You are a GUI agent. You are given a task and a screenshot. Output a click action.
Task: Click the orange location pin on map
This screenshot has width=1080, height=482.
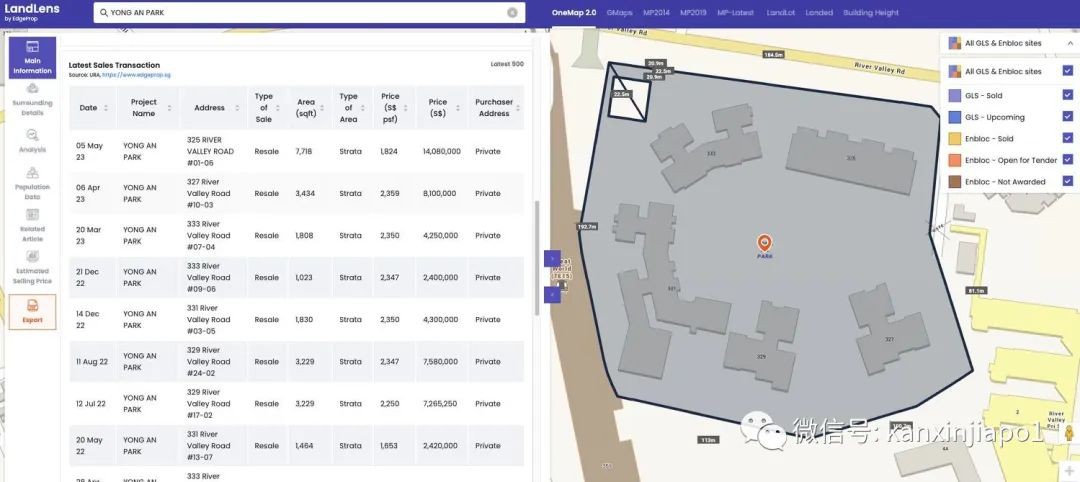pos(764,242)
